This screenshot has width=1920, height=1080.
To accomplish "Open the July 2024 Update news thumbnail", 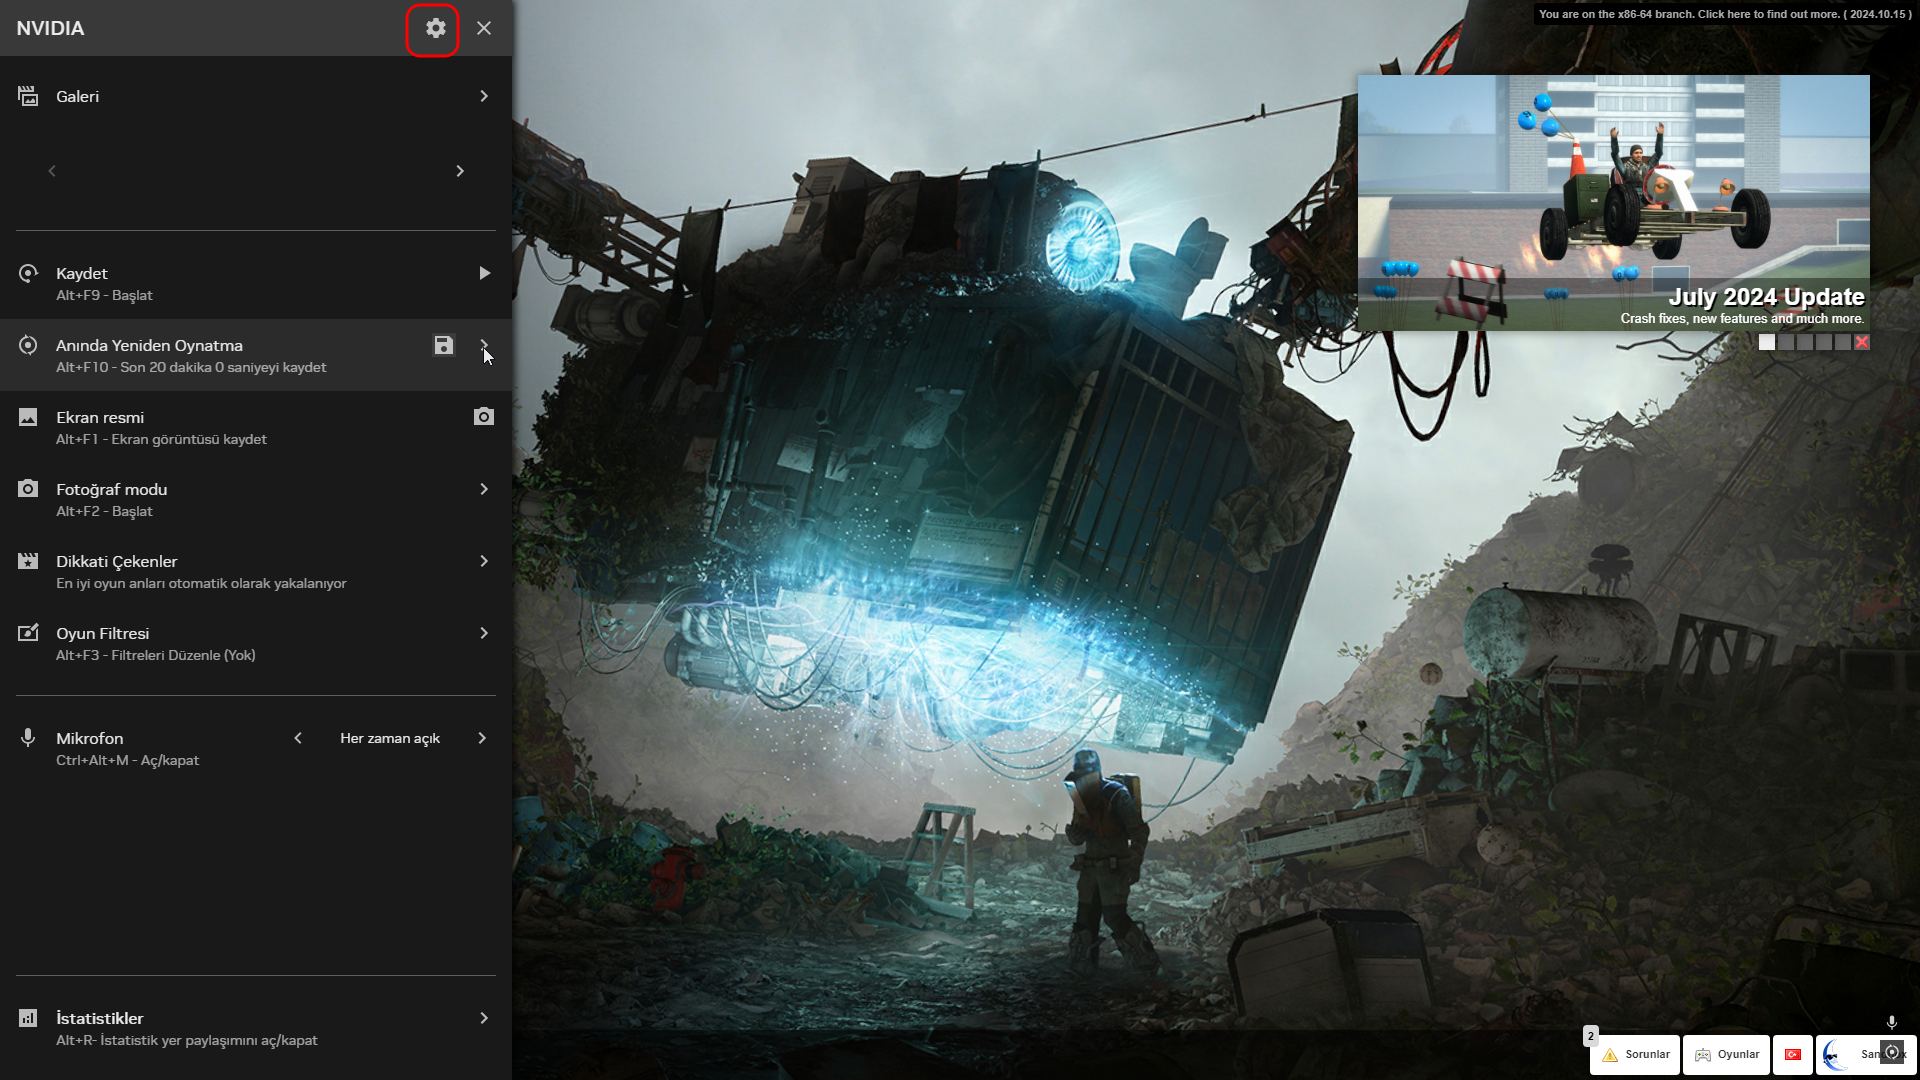I will pyautogui.click(x=1613, y=203).
